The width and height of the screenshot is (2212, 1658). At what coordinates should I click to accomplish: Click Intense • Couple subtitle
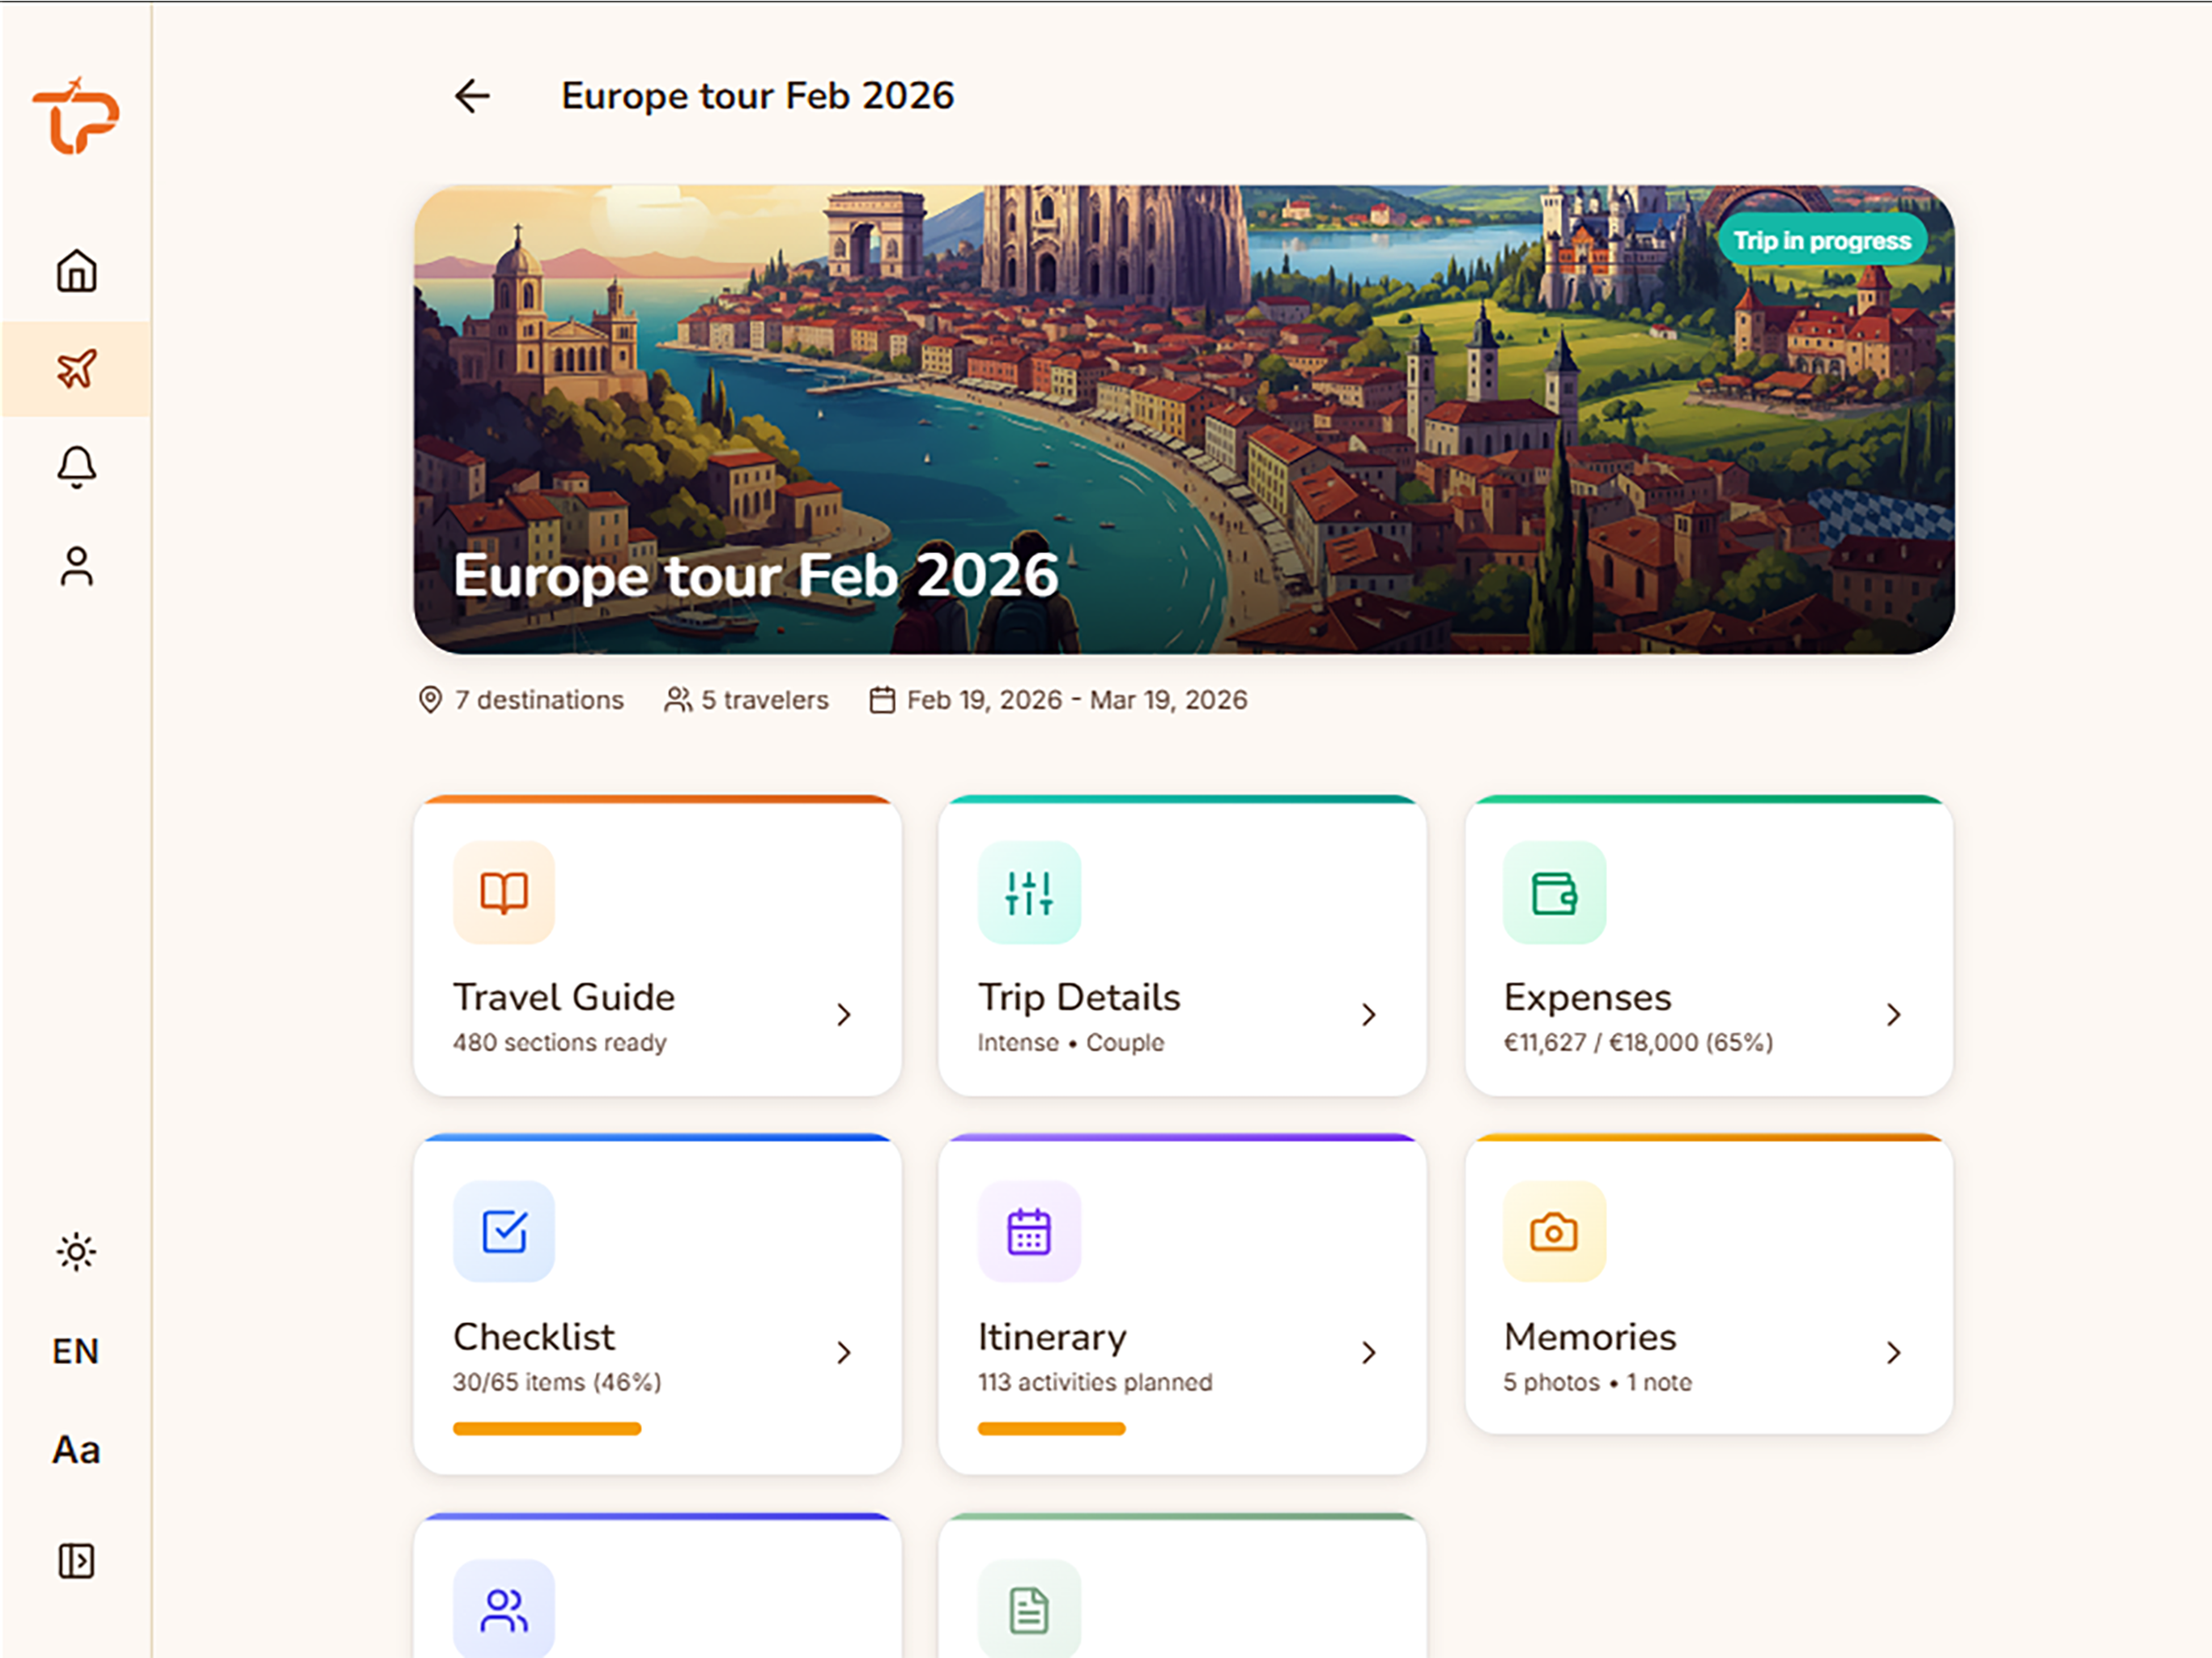click(x=1071, y=1042)
